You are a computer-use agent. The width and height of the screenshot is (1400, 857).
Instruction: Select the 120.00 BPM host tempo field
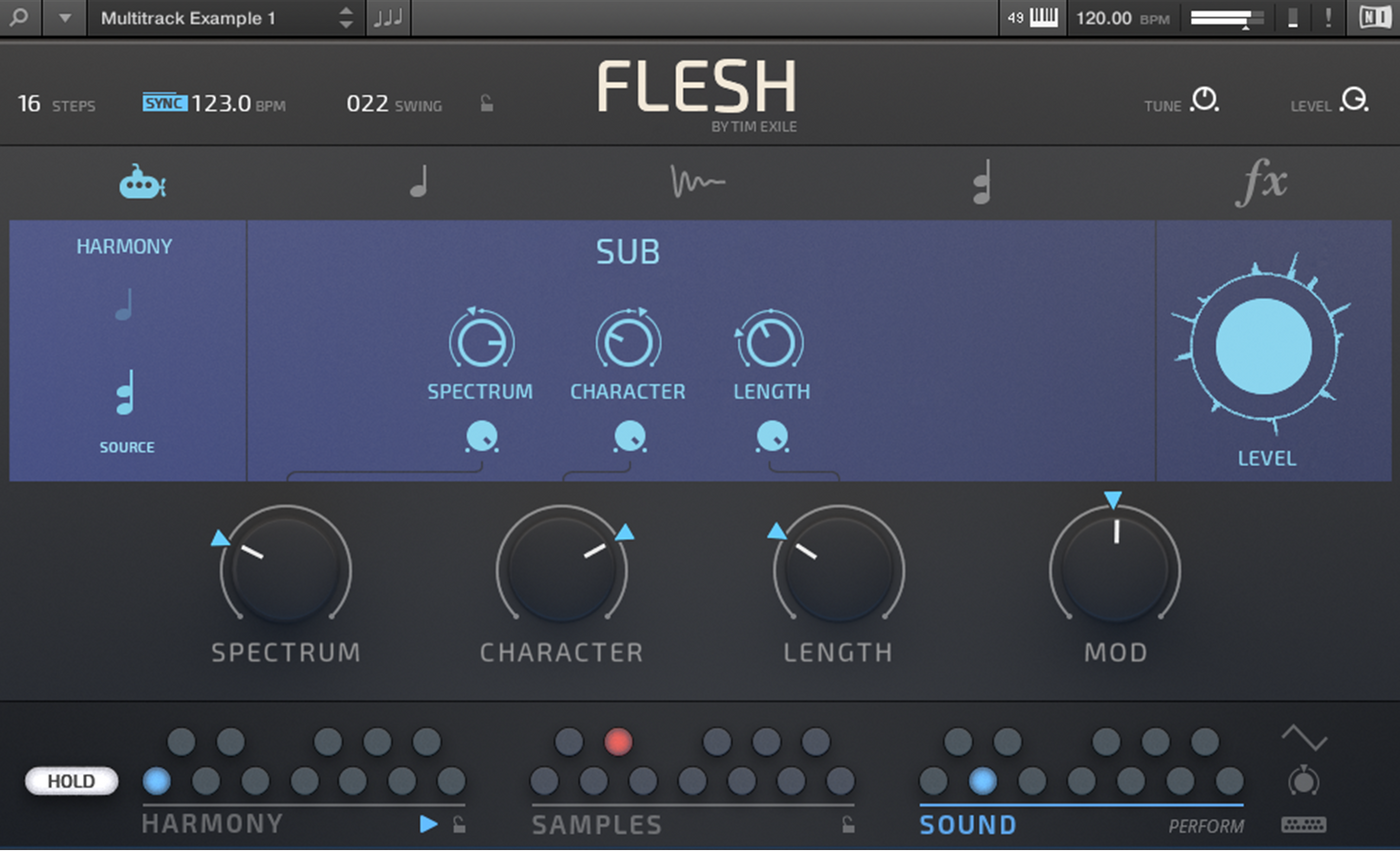pos(1124,18)
